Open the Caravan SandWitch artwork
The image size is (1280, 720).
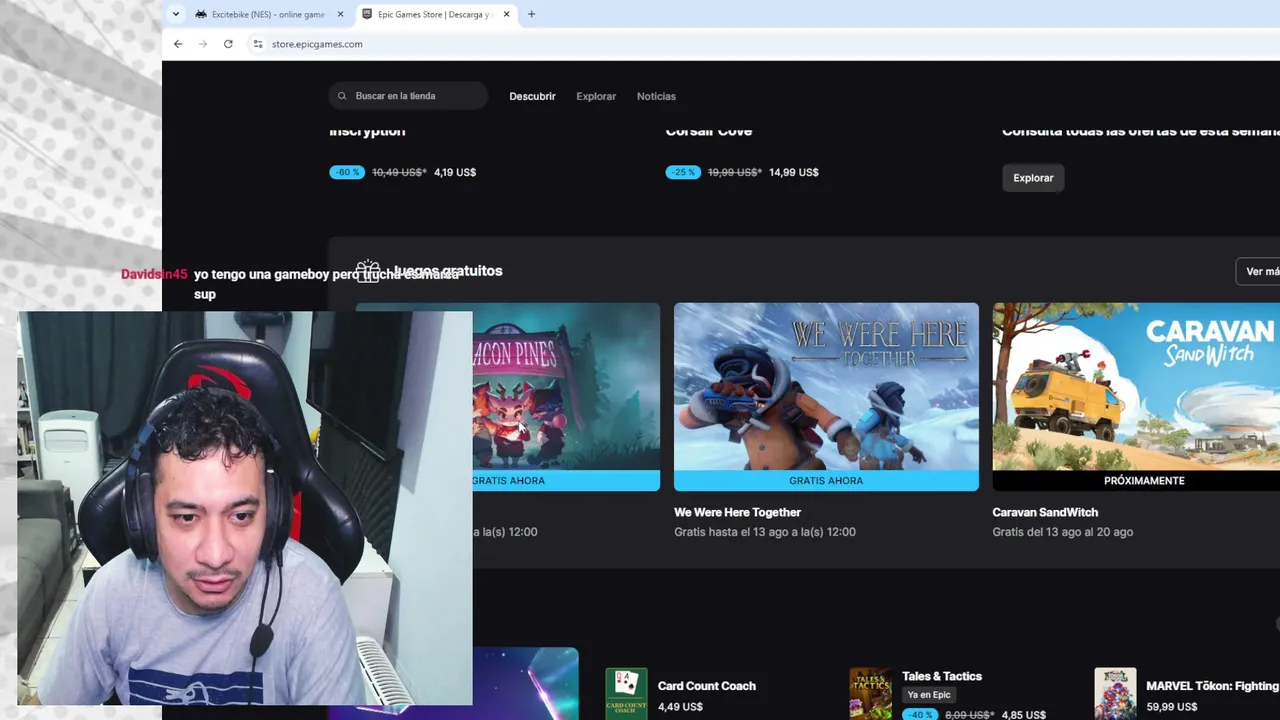[1136, 386]
